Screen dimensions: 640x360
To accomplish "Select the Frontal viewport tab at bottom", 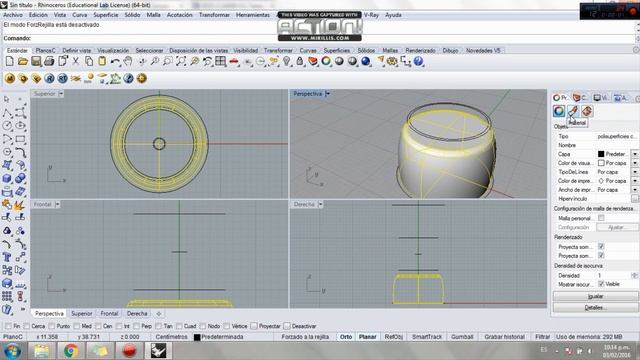I will click(109, 313).
